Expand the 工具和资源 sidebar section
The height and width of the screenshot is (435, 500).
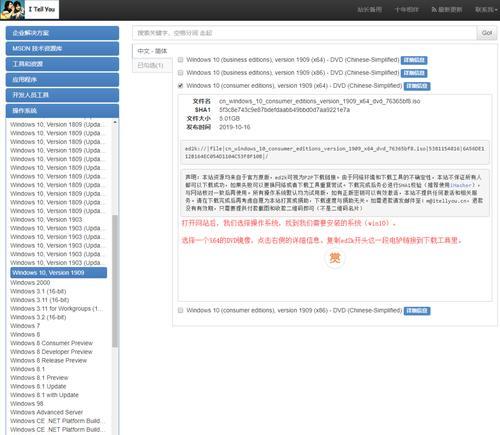click(x=62, y=64)
